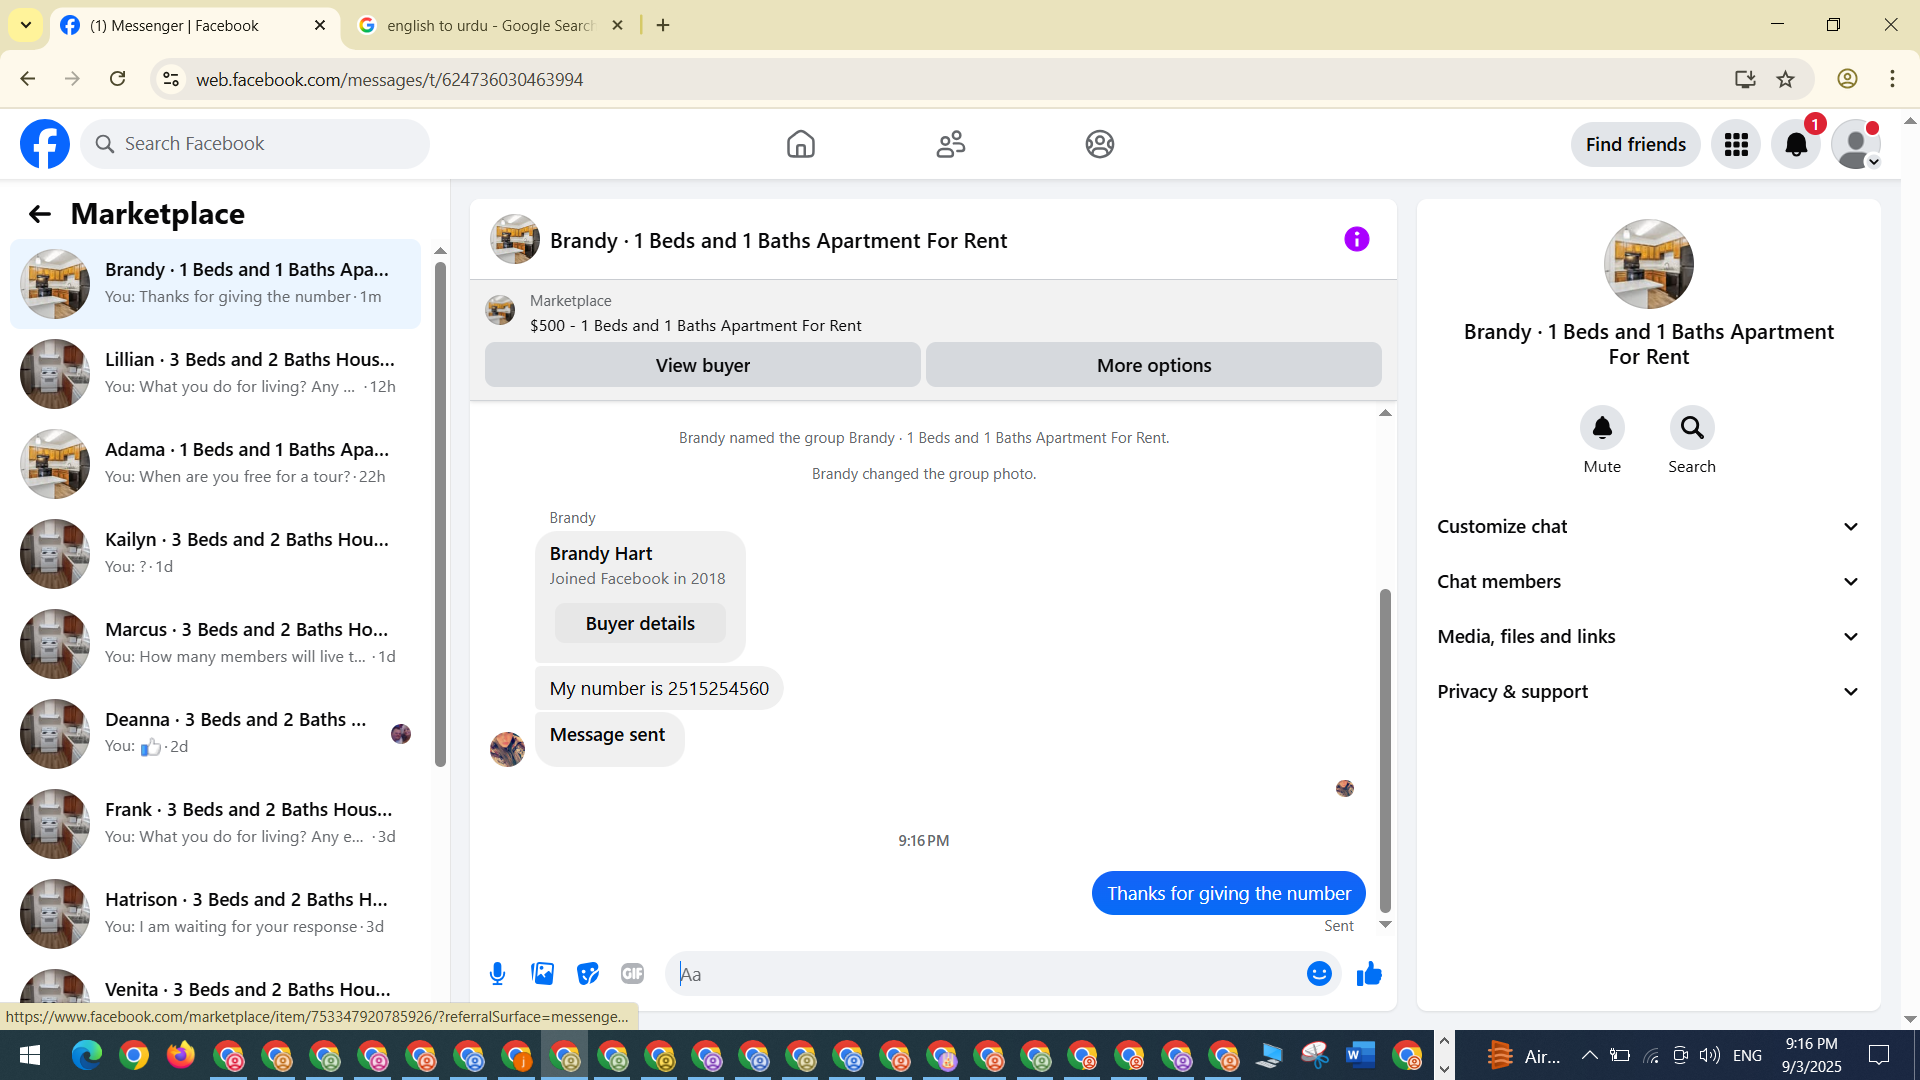Launch Microsoft Edge from the taskbar
This screenshot has width=1920, height=1080.
[x=86, y=1055]
